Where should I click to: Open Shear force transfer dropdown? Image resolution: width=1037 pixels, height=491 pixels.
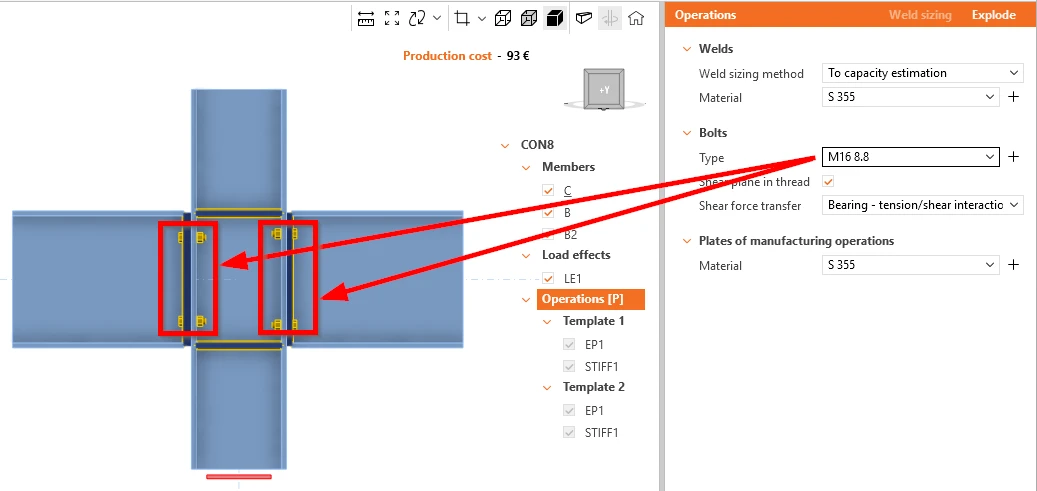click(923, 205)
